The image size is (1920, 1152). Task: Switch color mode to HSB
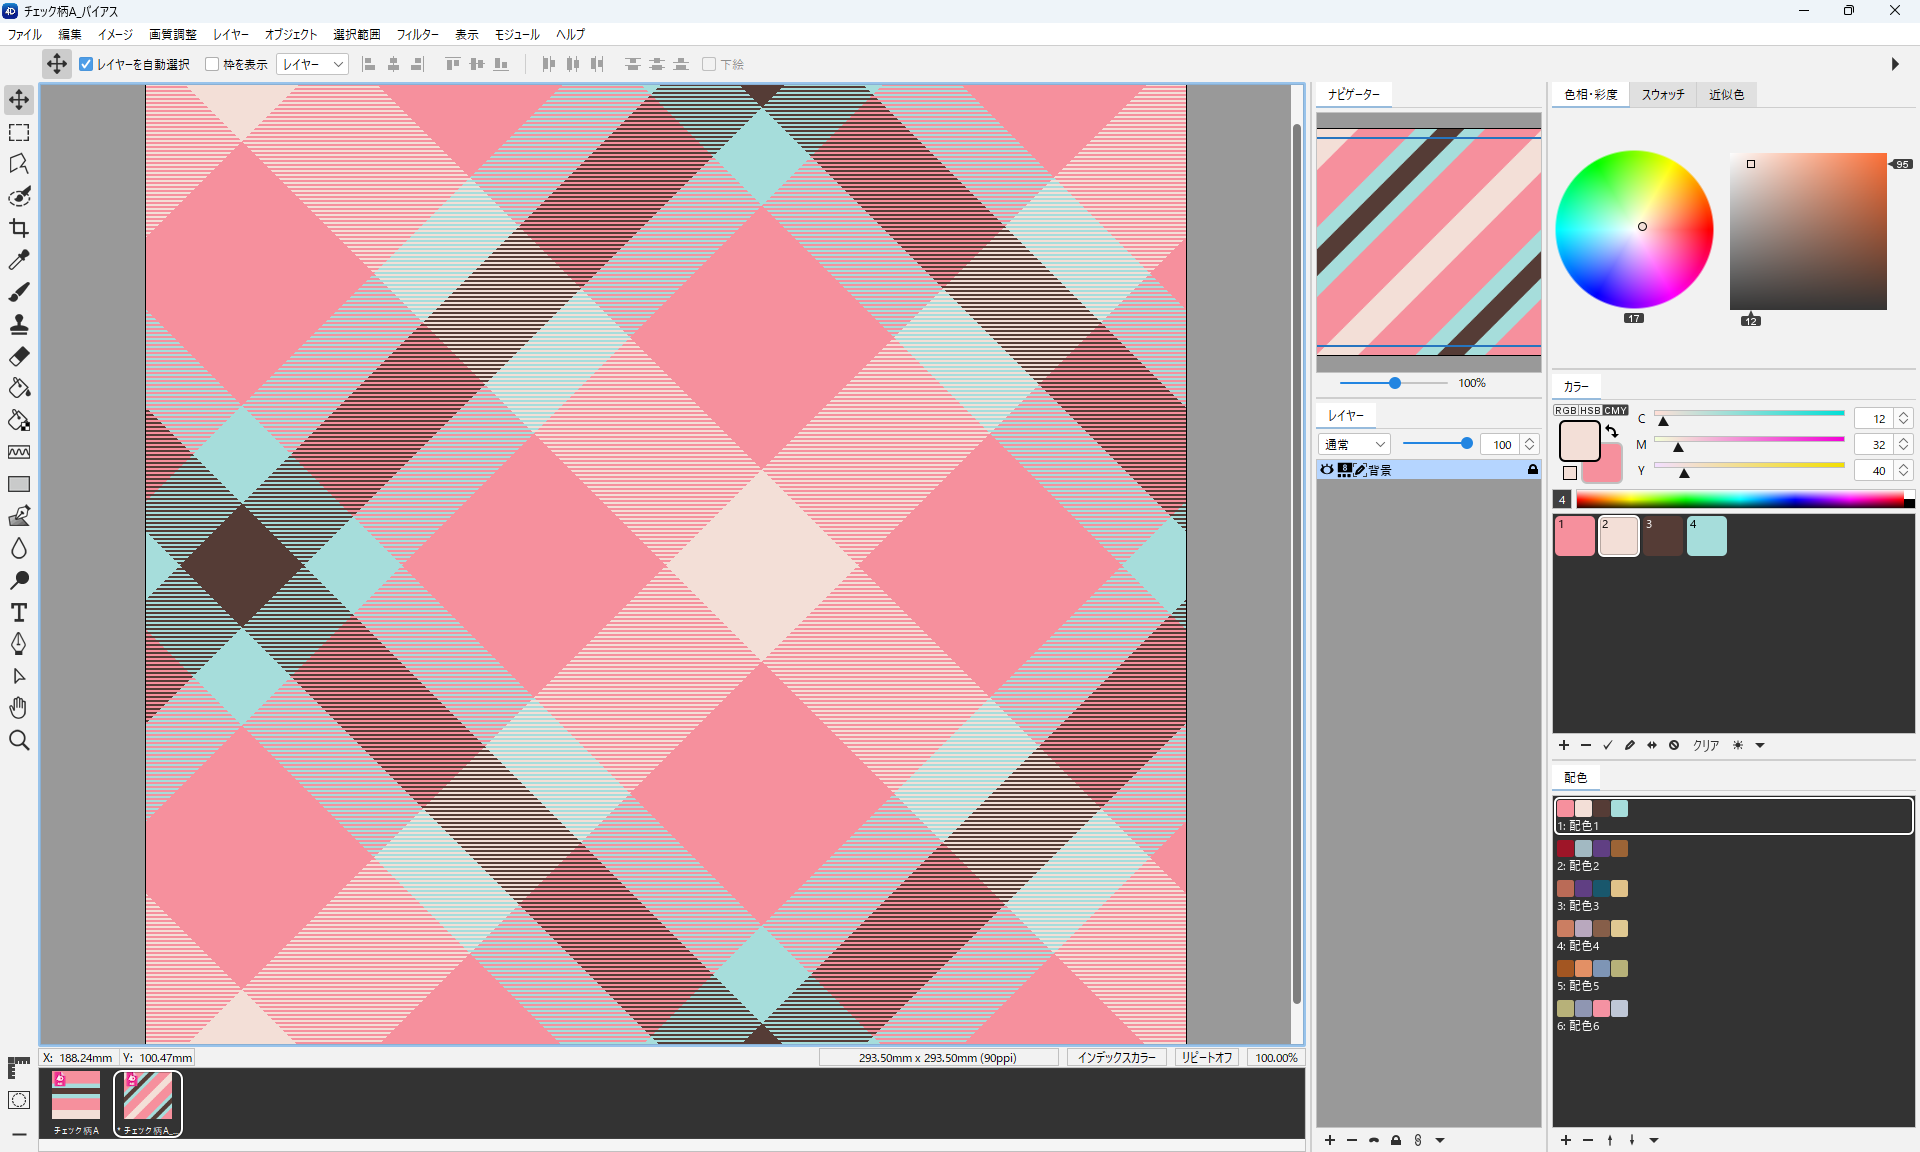pyautogui.click(x=1590, y=410)
